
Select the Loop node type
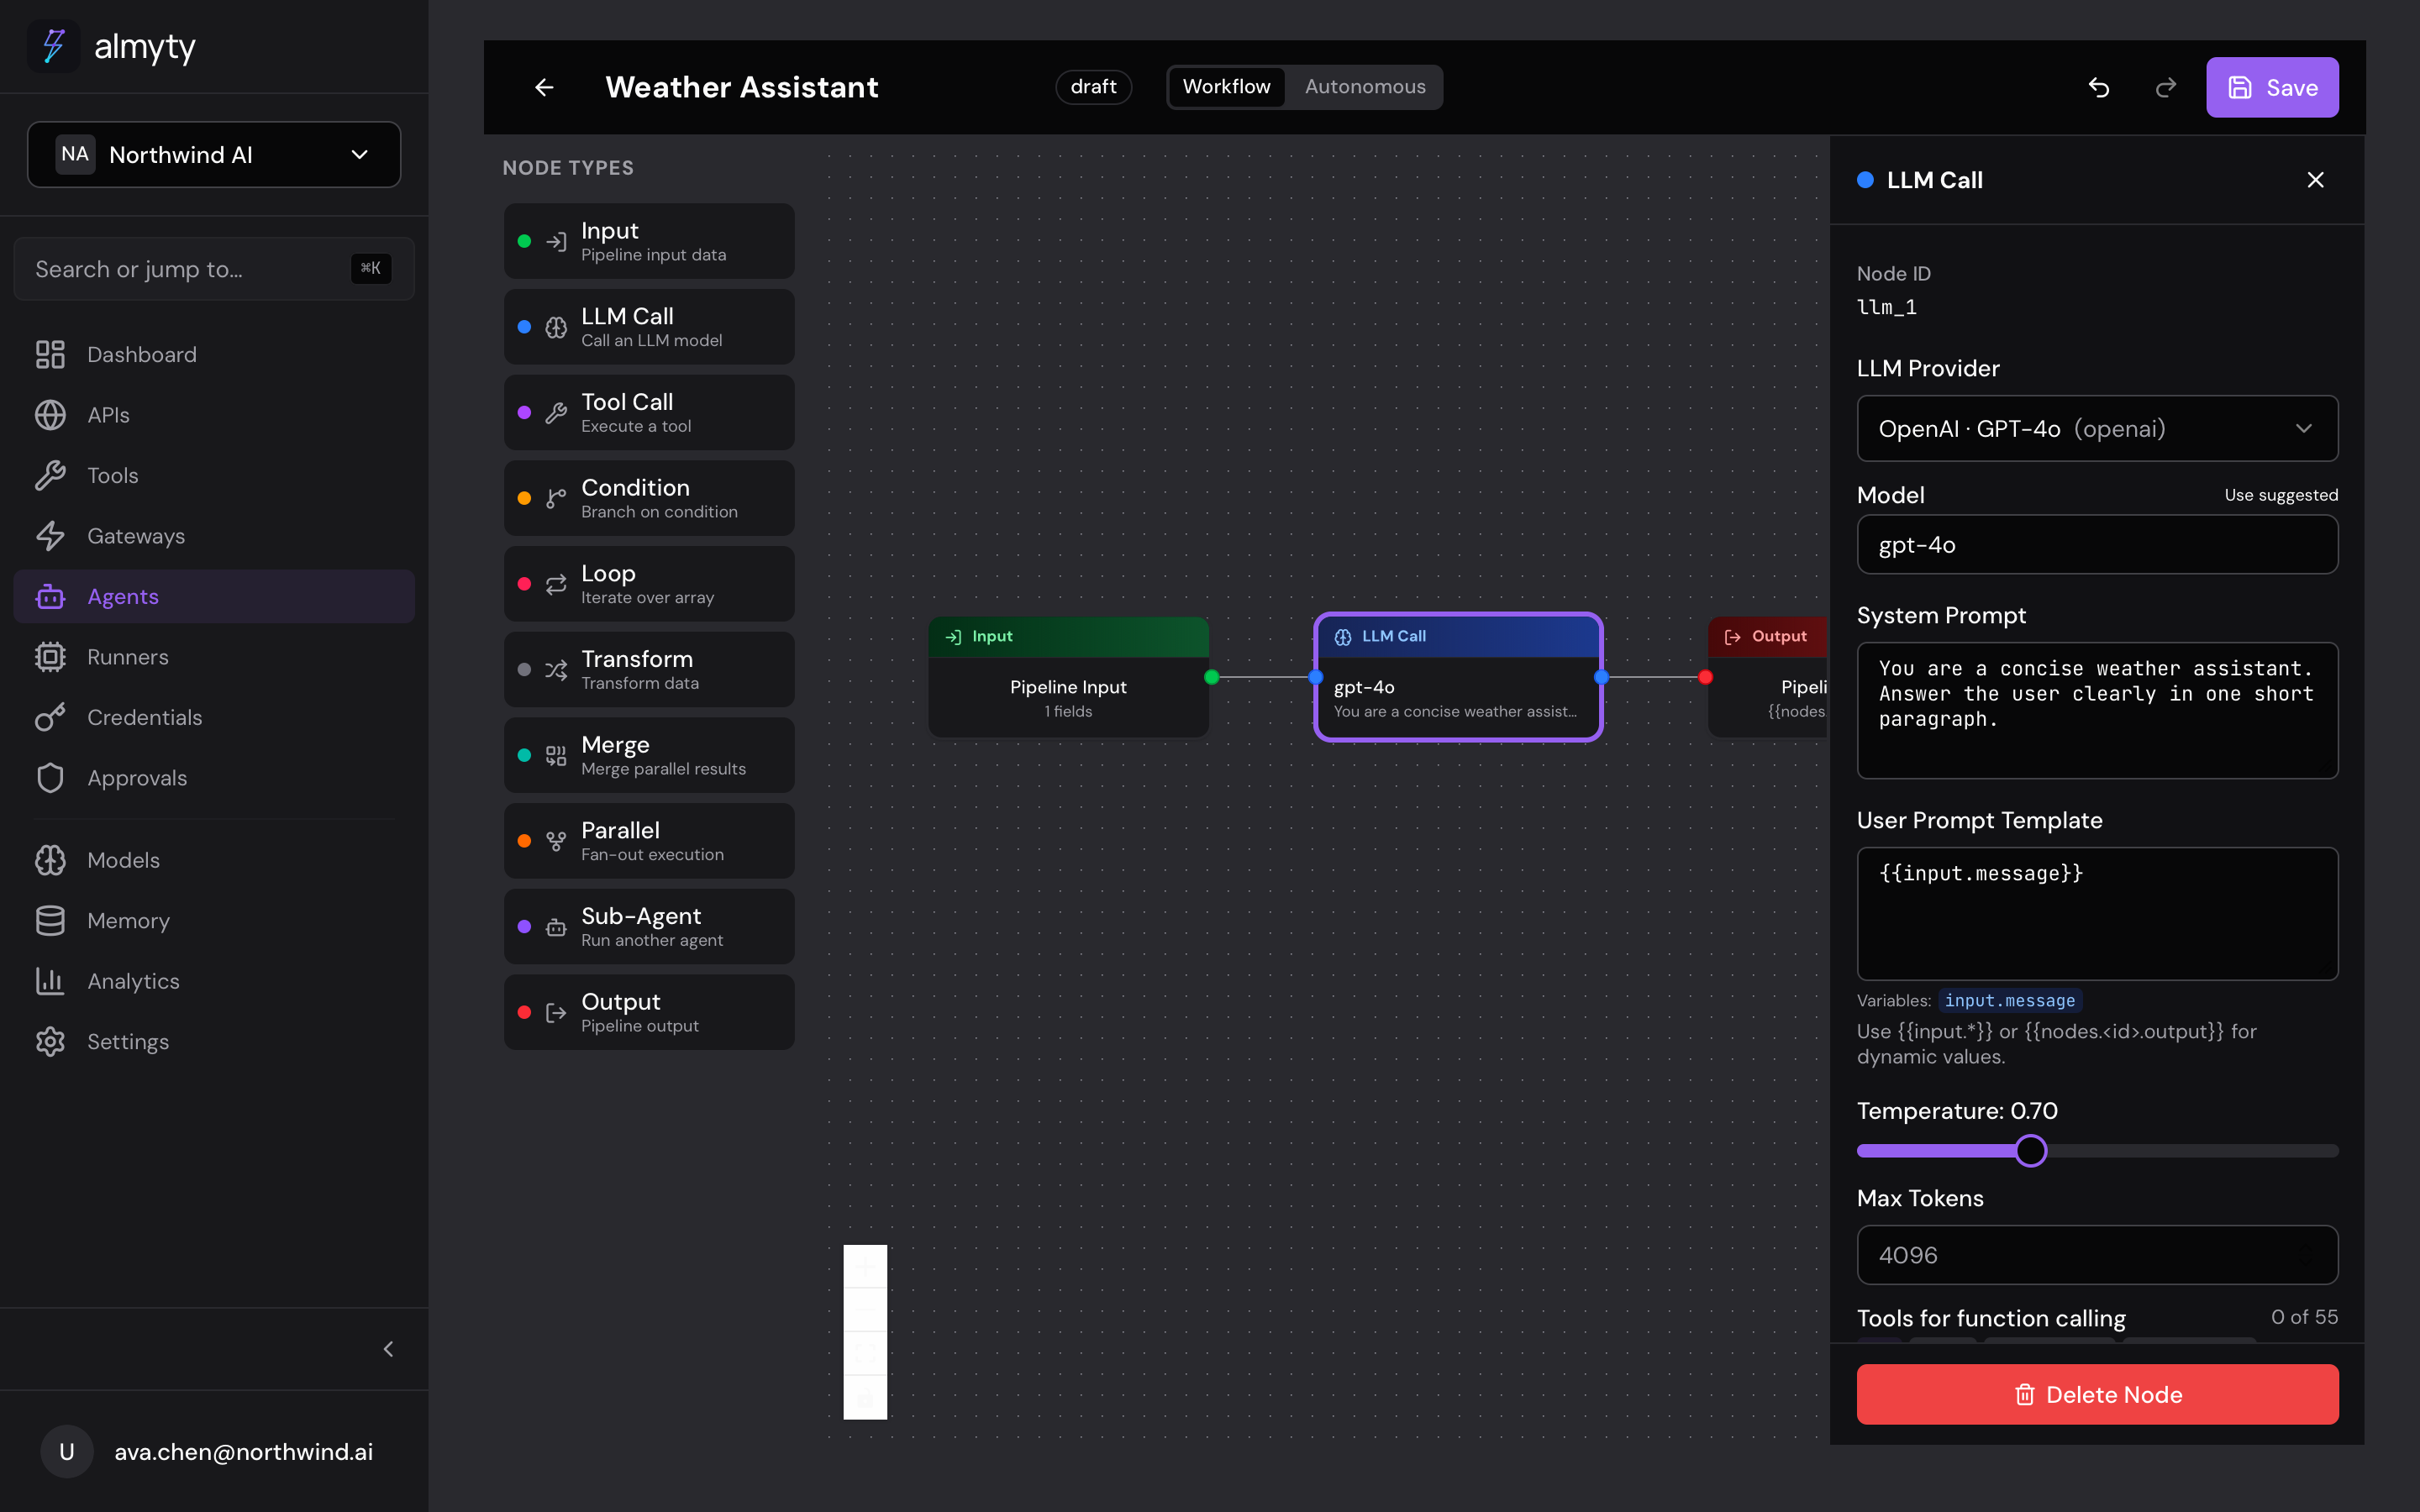[x=649, y=584]
